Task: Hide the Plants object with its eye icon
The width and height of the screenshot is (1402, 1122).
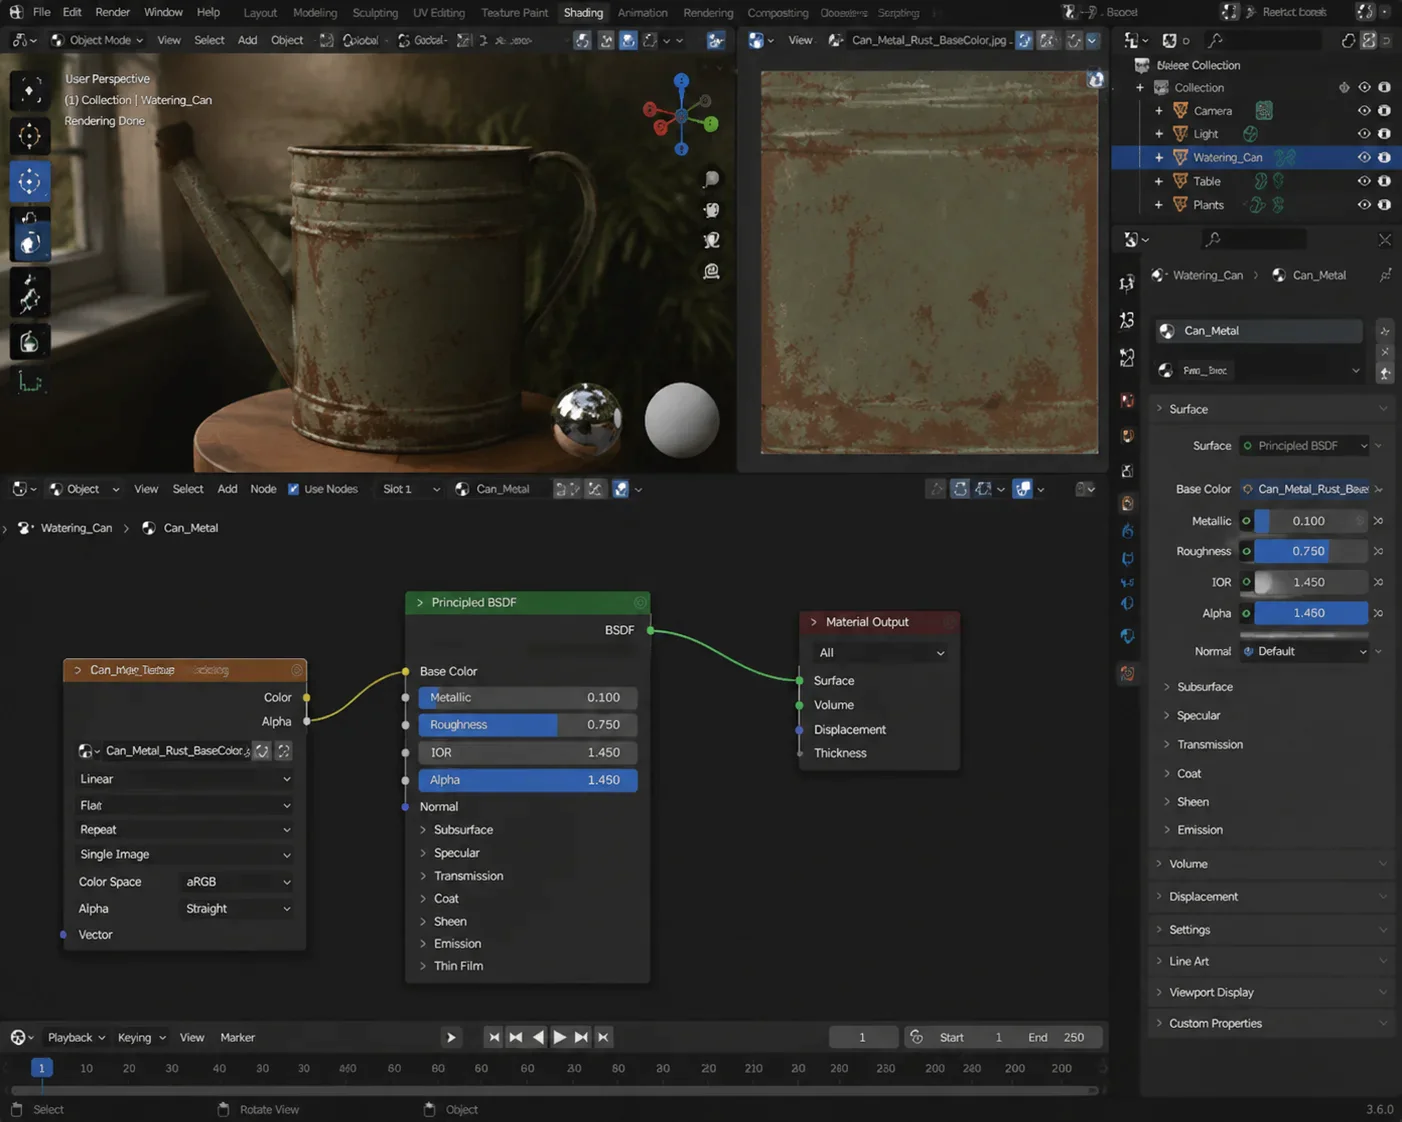Action: (1364, 205)
